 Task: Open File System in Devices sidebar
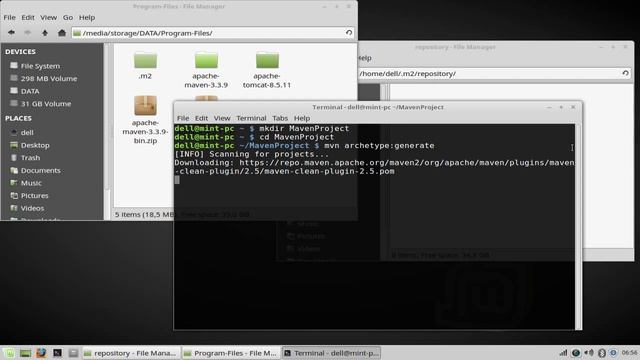pyautogui.click(x=36, y=66)
